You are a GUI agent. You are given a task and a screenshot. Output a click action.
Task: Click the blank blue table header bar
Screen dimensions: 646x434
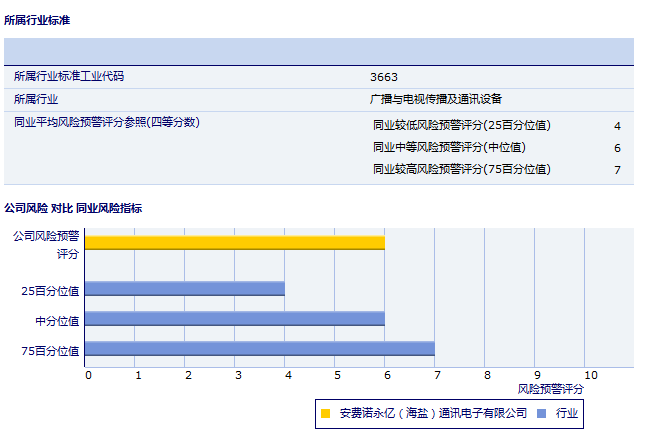318,51
